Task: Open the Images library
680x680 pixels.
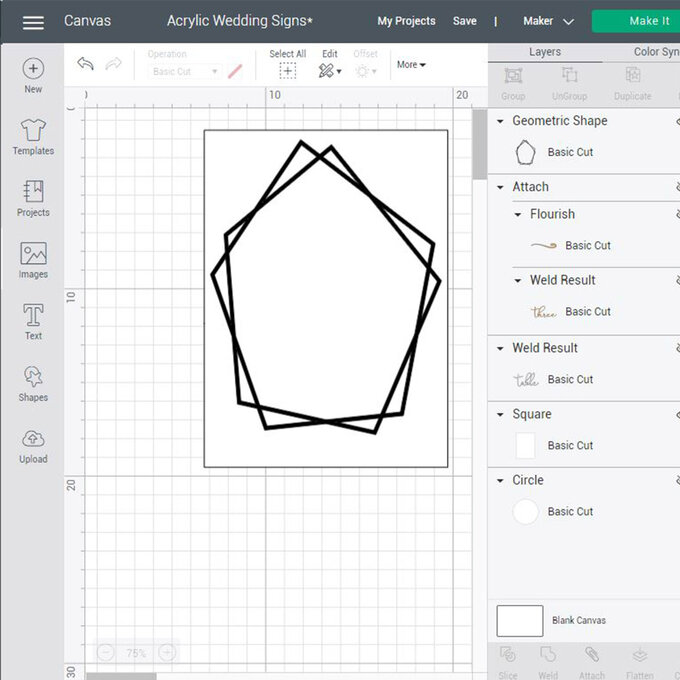Action: point(33,259)
